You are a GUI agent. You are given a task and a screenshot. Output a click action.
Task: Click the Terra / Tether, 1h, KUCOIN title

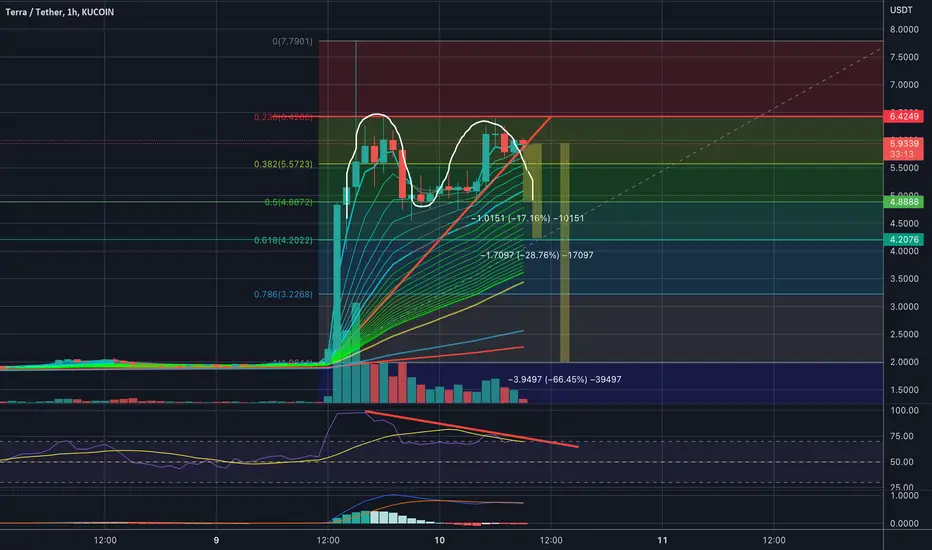point(59,12)
